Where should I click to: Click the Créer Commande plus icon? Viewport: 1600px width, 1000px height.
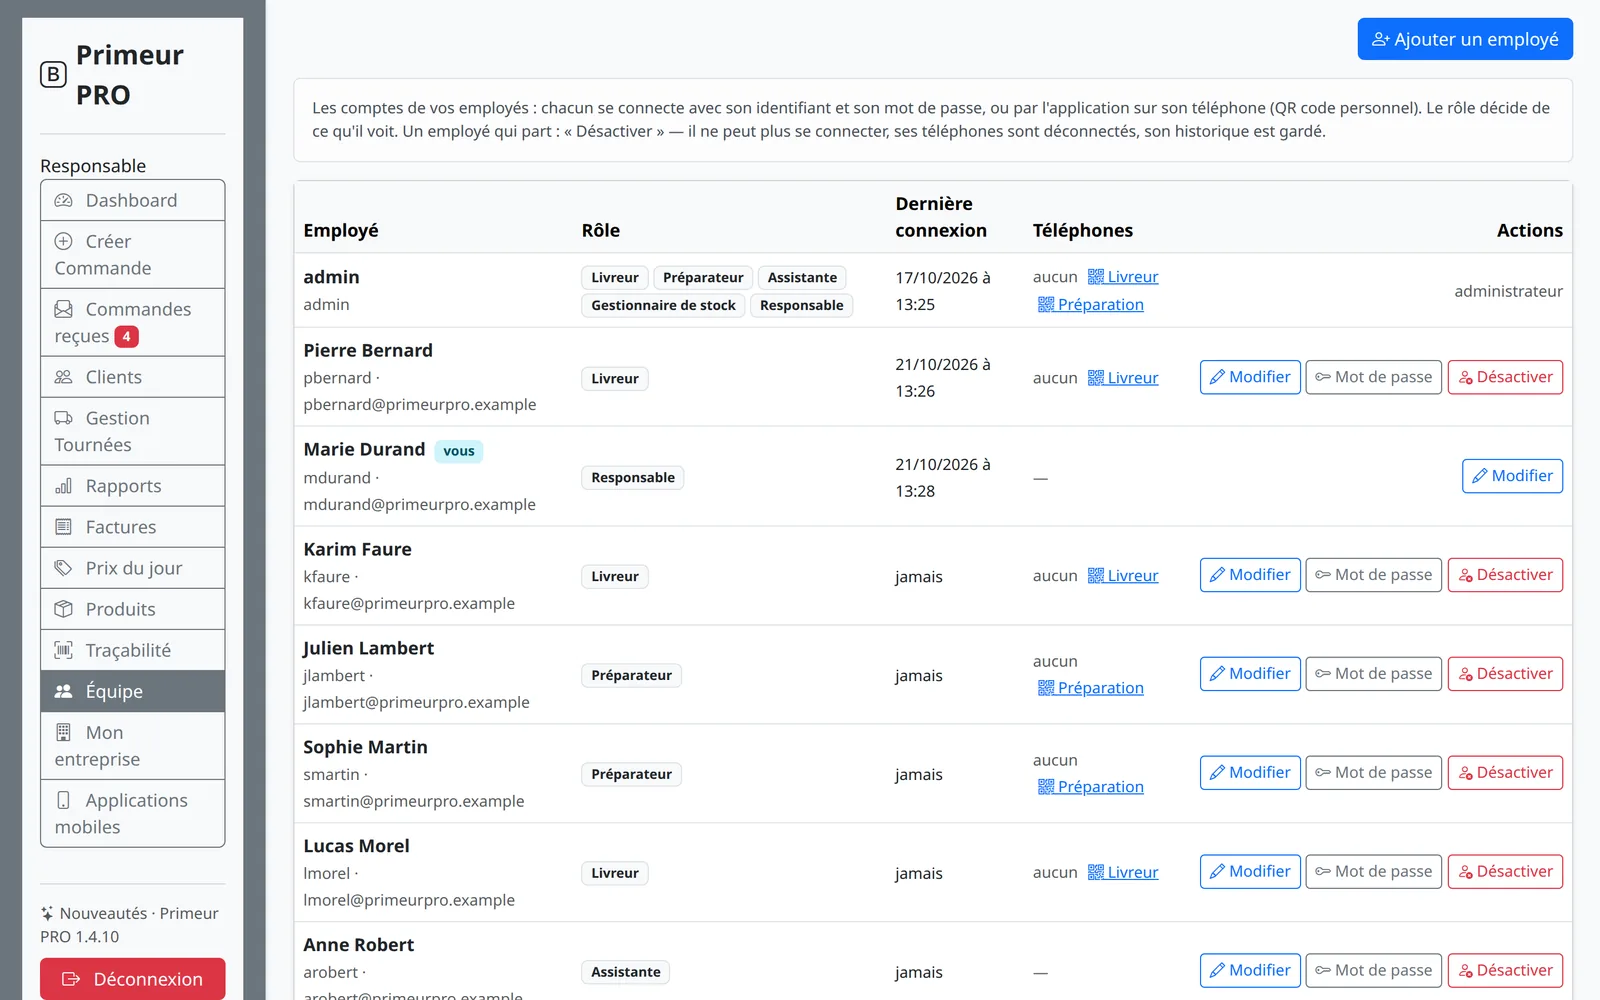point(63,241)
